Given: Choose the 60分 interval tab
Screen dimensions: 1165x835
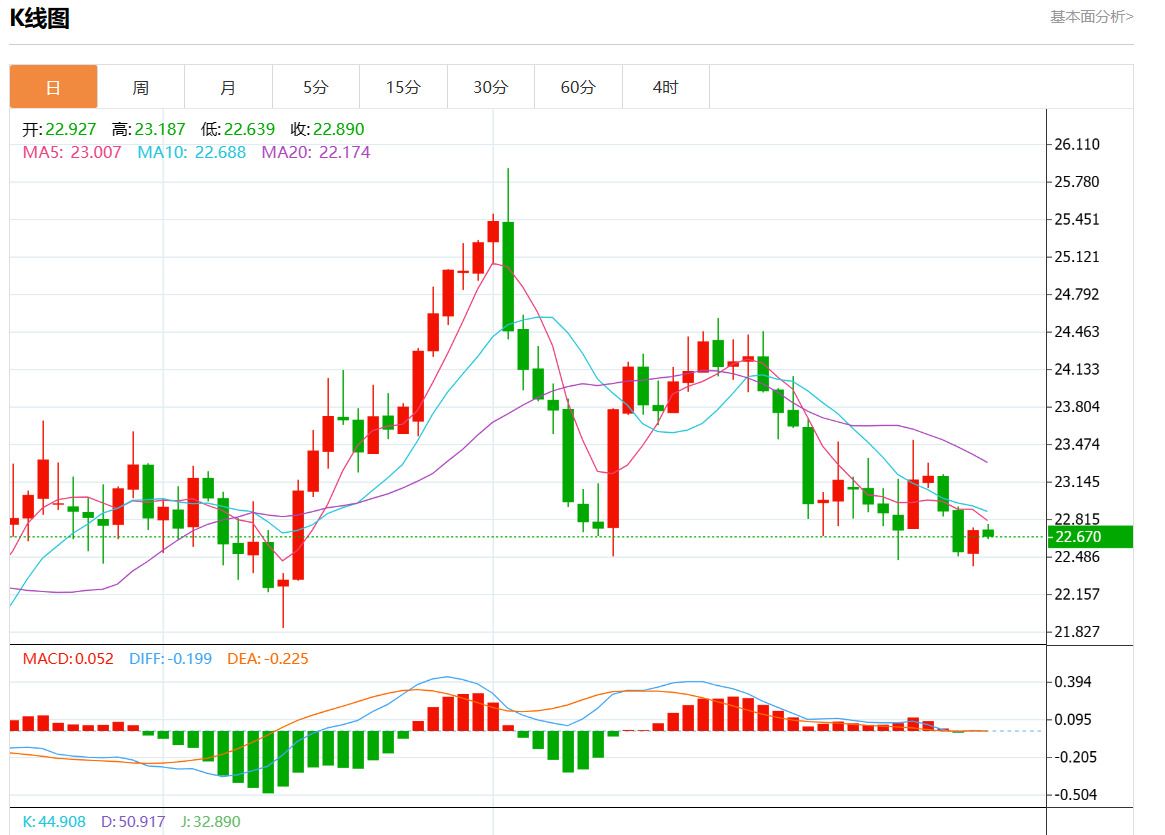Looking at the screenshot, I should point(578,87).
